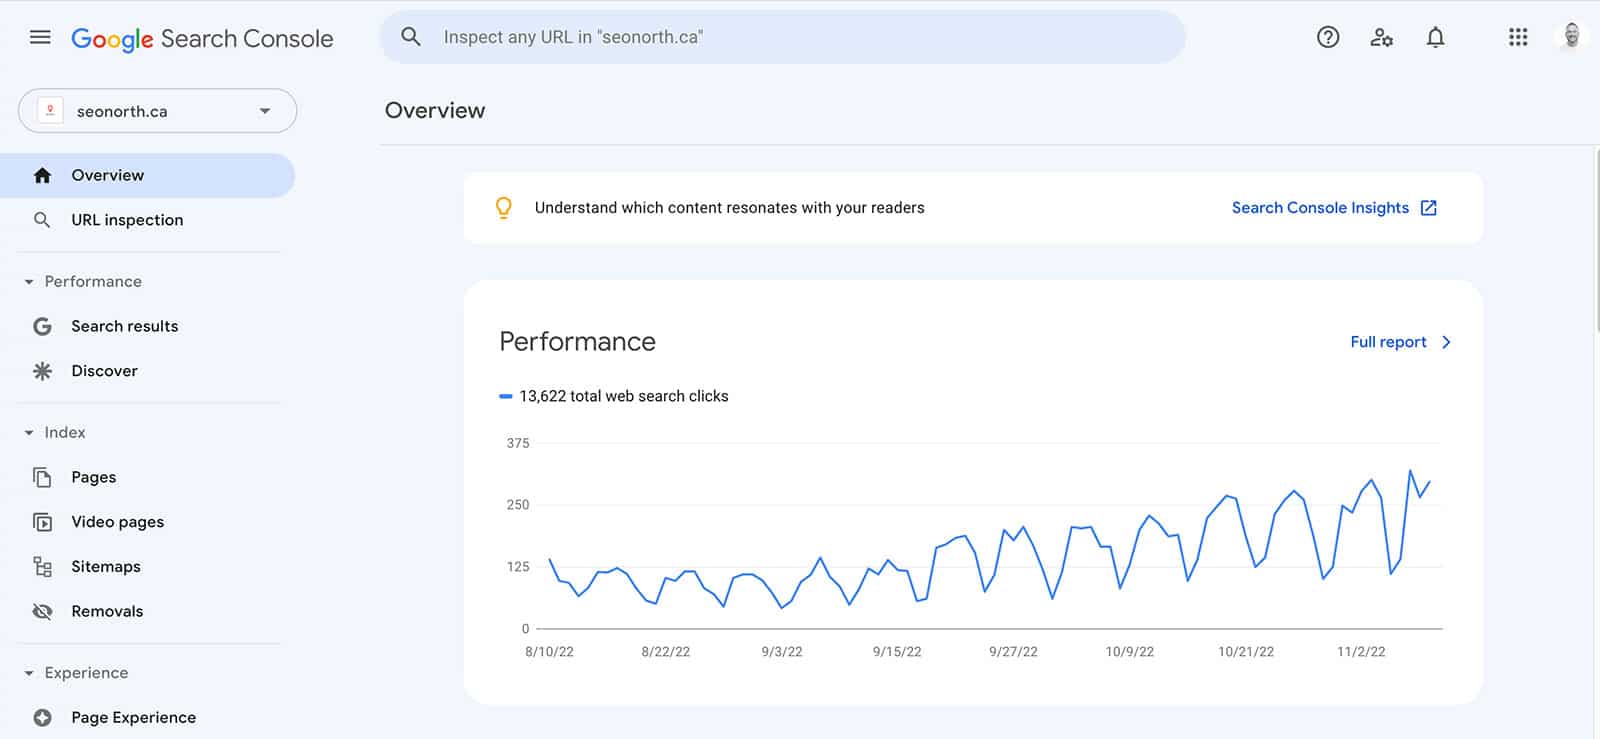Viewport: 1600px width, 739px height.
Task: Click the Page Experience plus-circle icon
Action: 42,717
